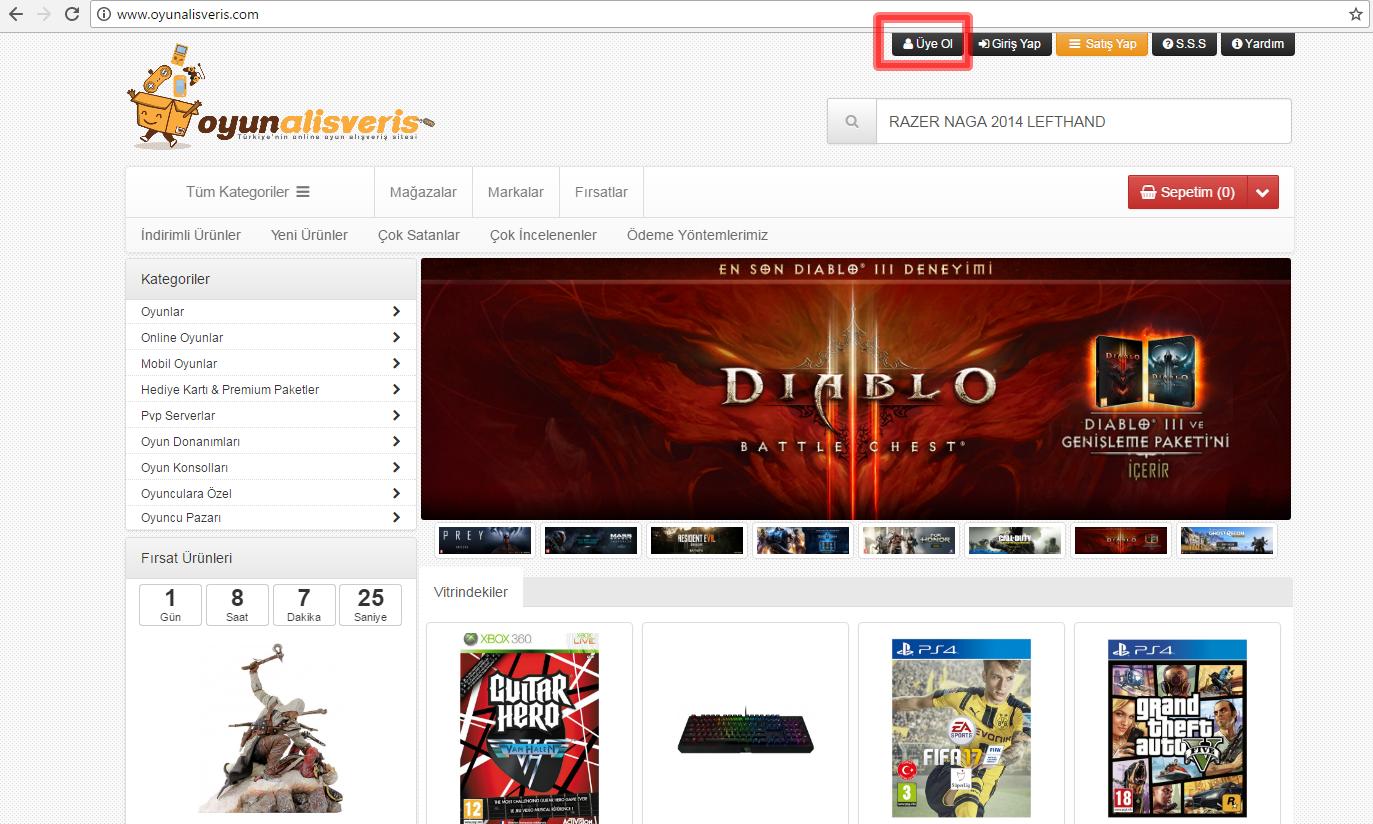Expand the Oyun Konsolları category

coord(271,468)
